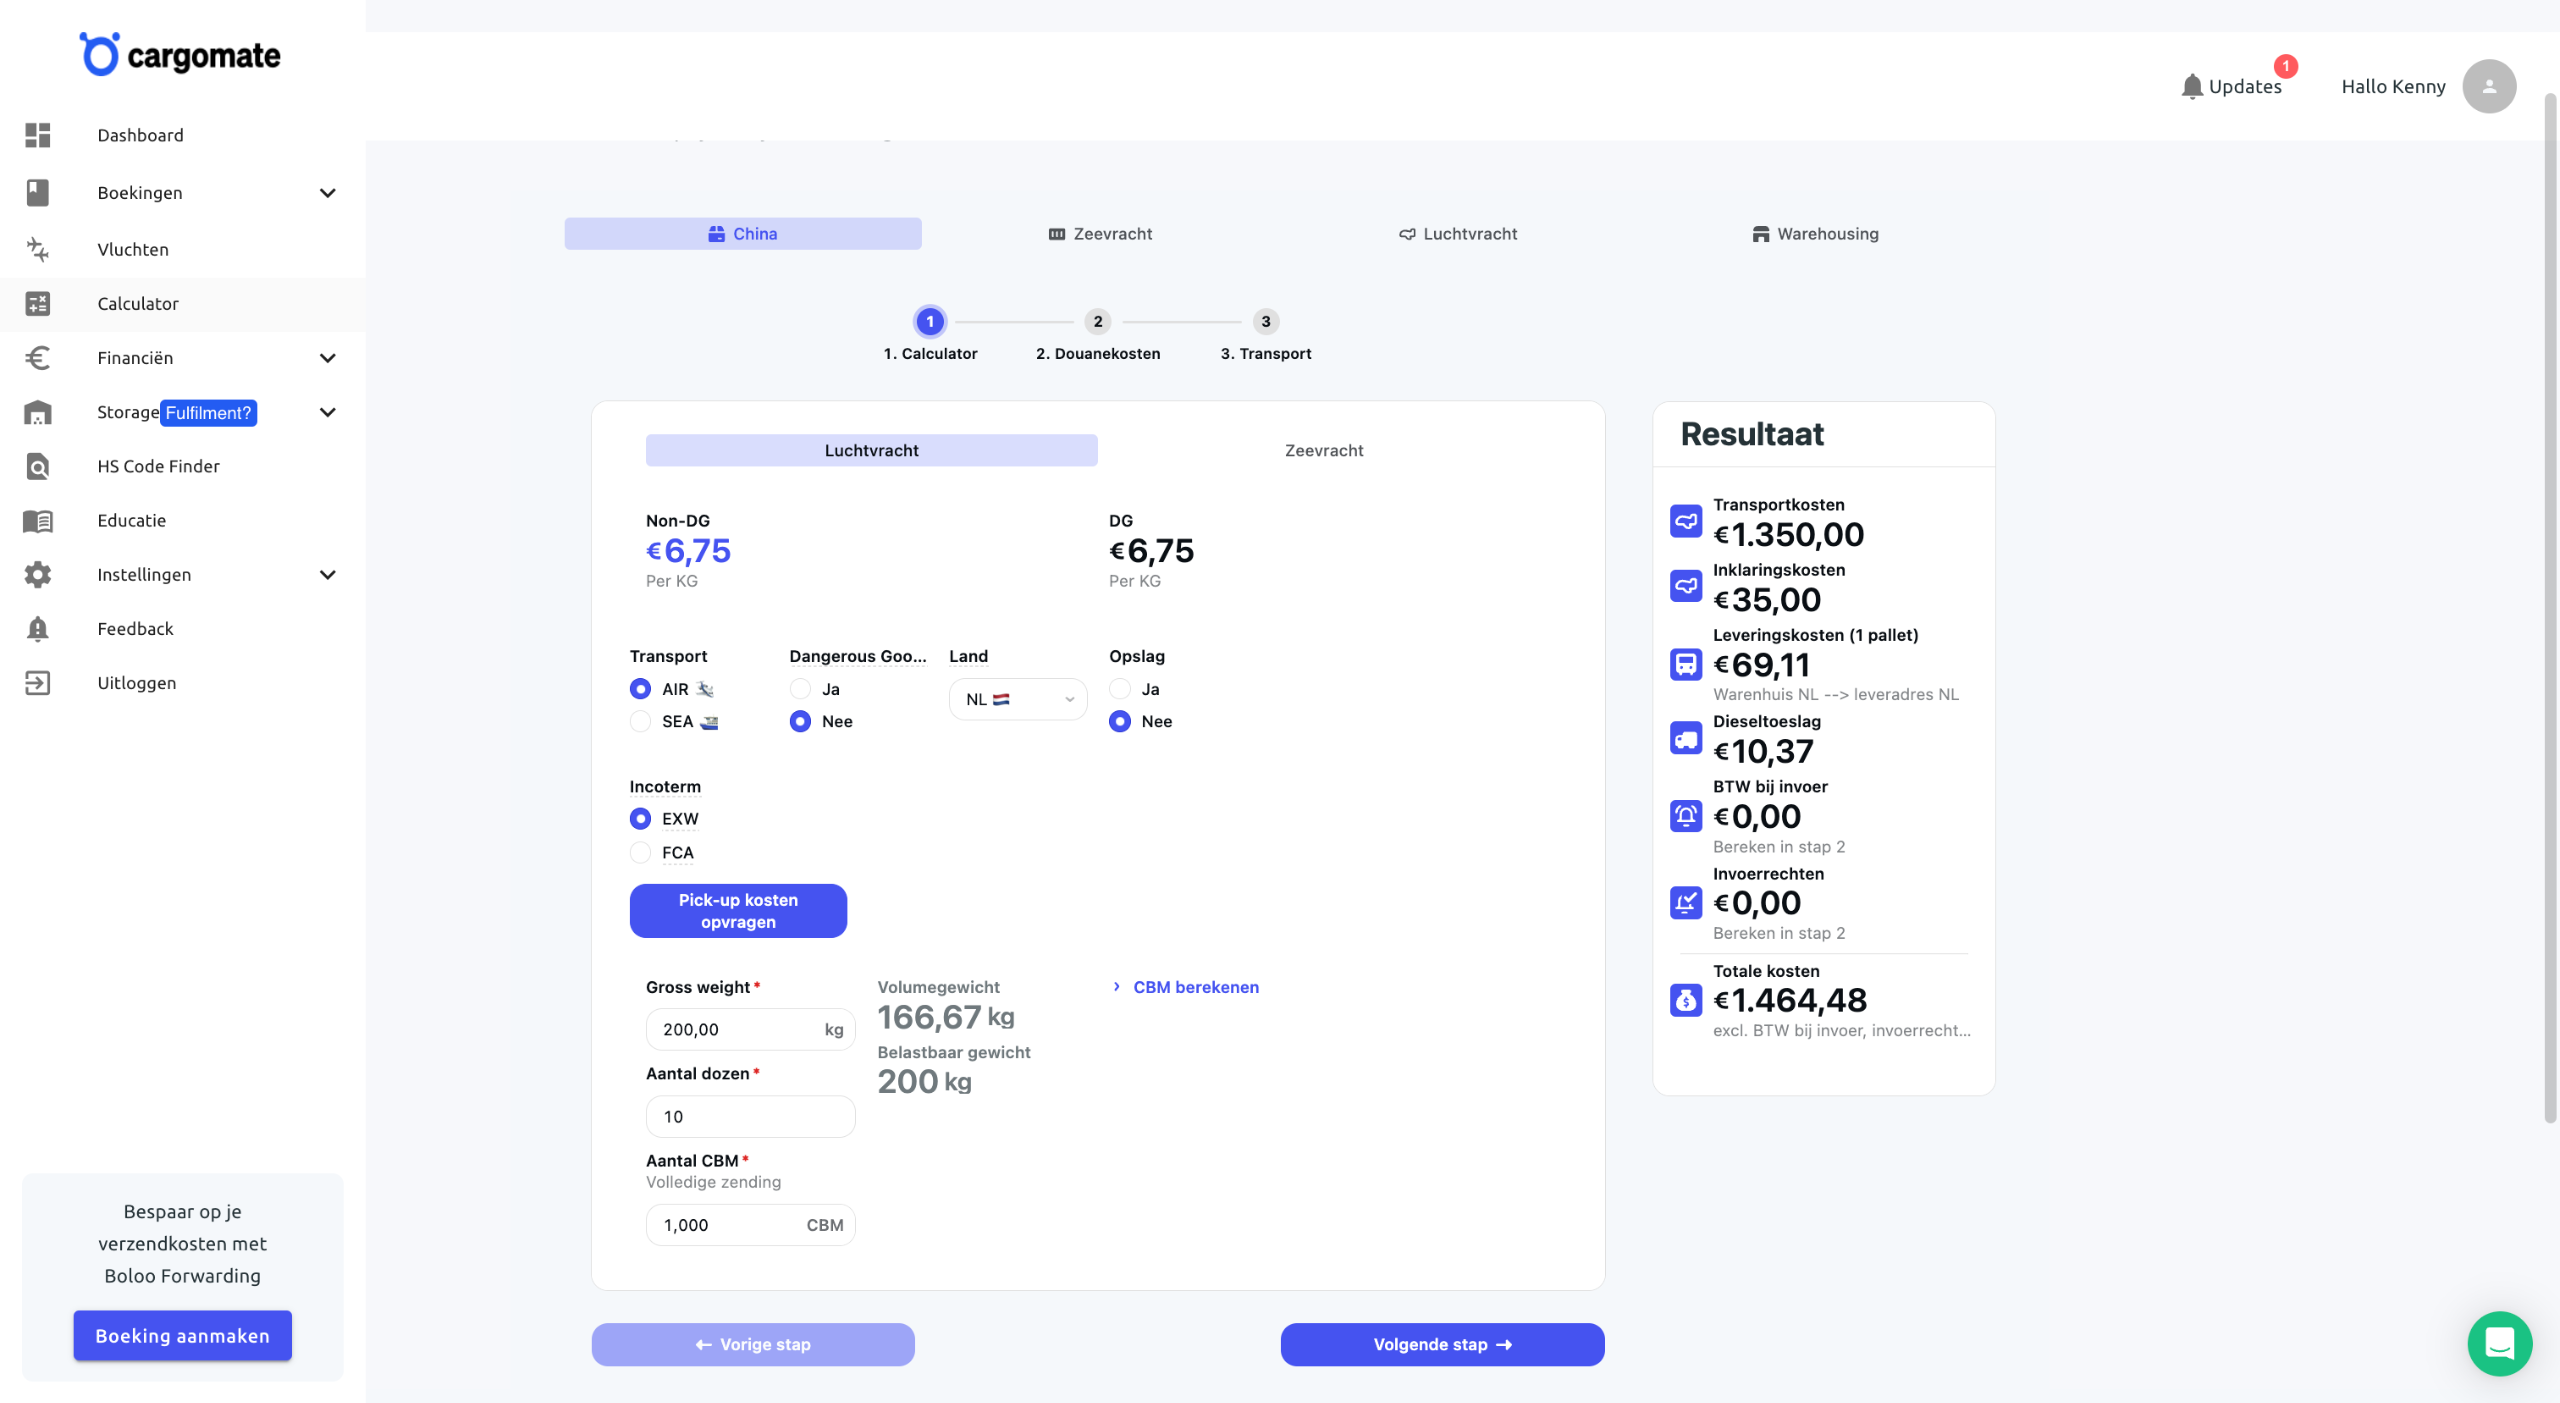This screenshot has width=2560, height=1403.
Task: Open Vluchten via the airplane icon
Action: pyautogui.click(x=38, y=249)
